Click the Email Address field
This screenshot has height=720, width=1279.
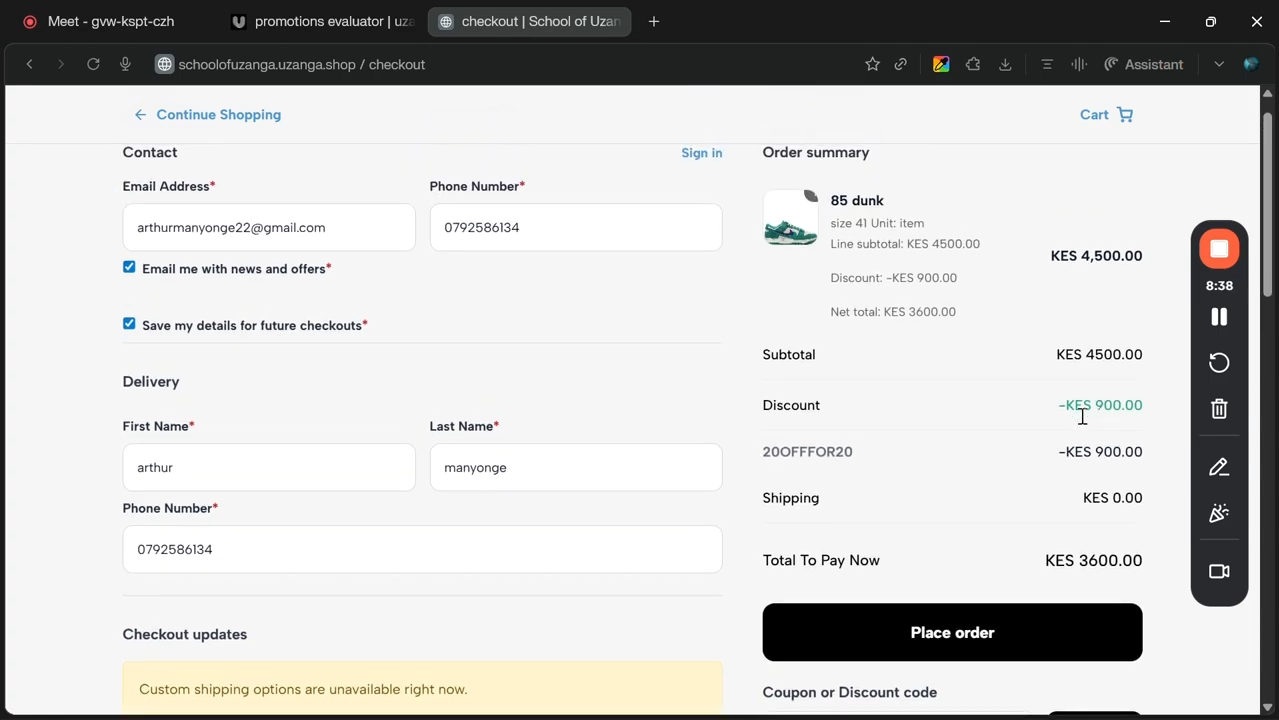269,227
